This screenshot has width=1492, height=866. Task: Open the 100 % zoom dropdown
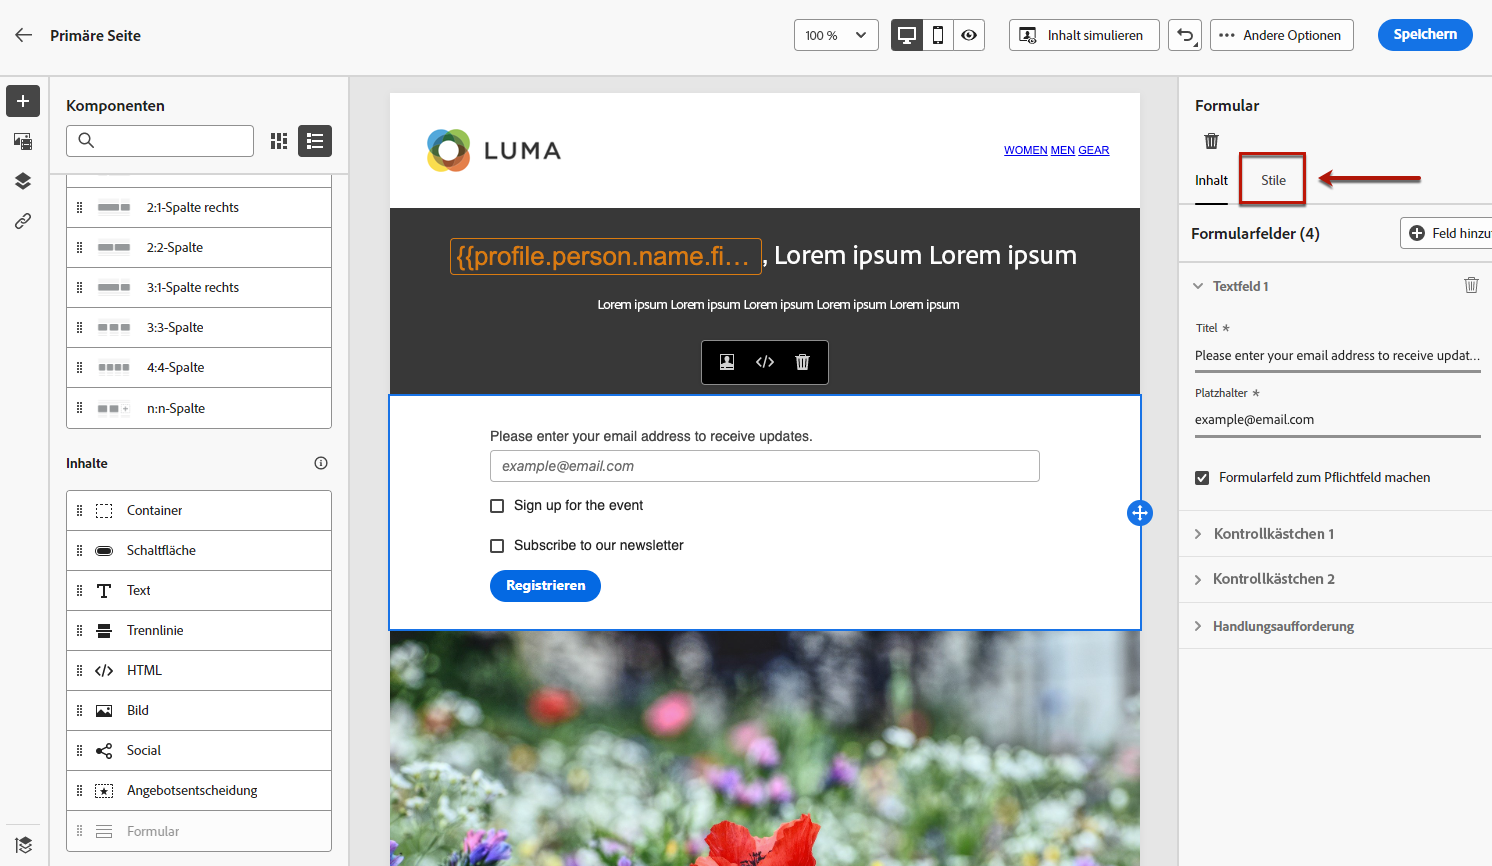tap(836, 35)
